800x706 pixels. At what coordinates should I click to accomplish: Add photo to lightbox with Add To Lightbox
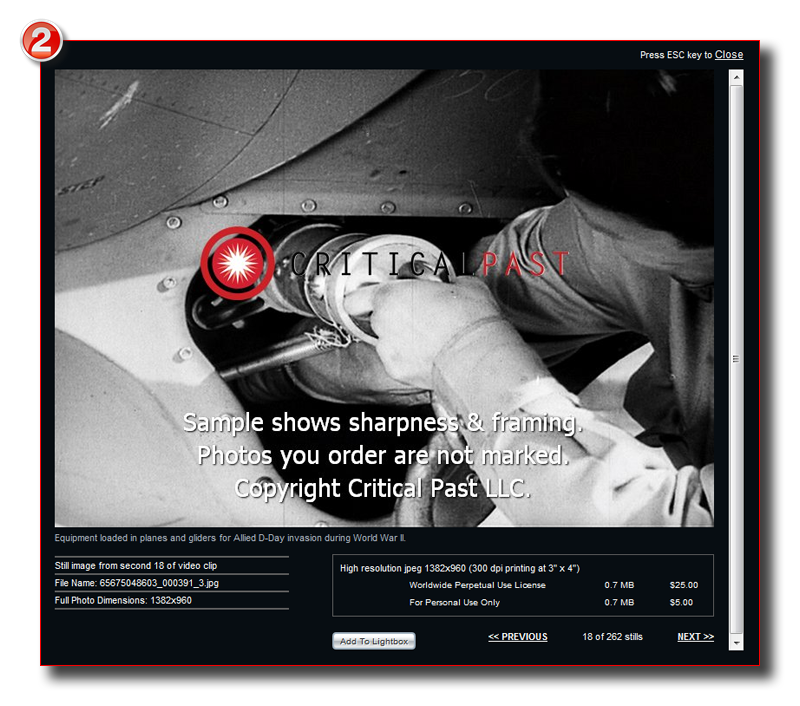(374, 641)
